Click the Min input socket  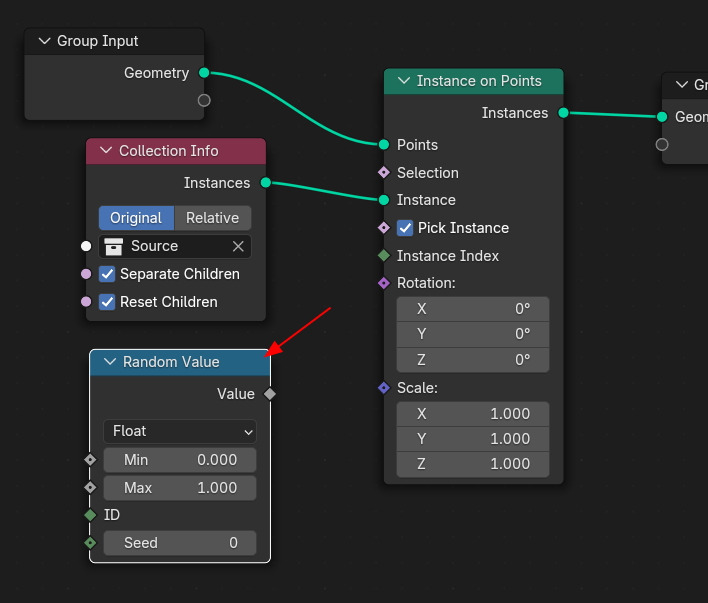click(90, 460)
